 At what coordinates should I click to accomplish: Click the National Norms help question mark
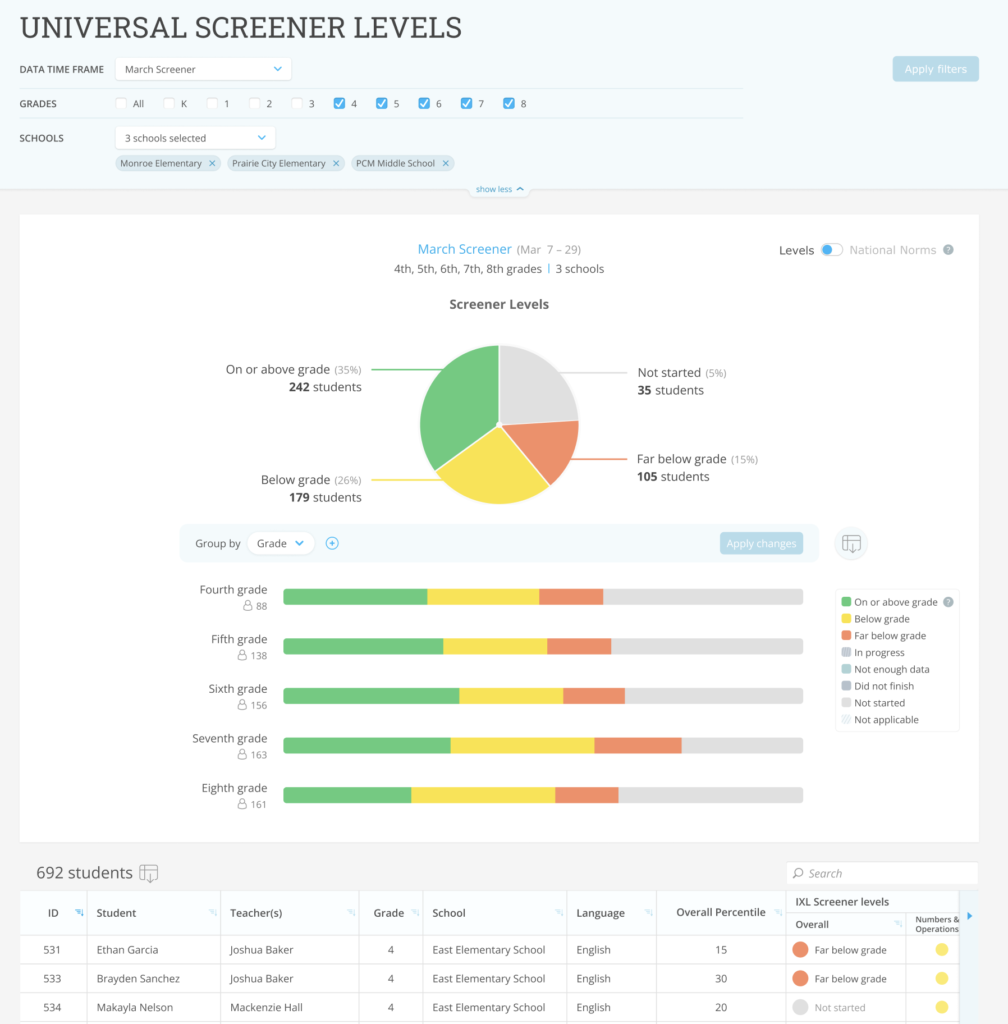(947, 249)
